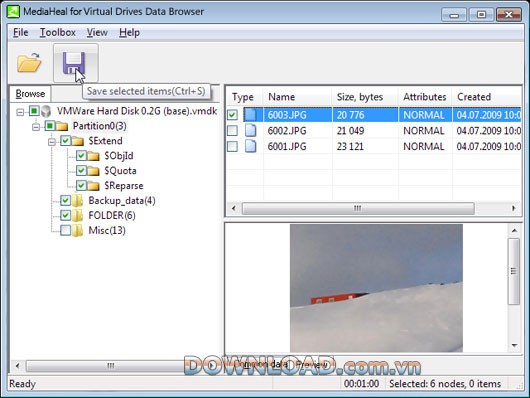
Task: Uncheck the Backup_data(4) checkbox
Action: click(x=66, y=201)
